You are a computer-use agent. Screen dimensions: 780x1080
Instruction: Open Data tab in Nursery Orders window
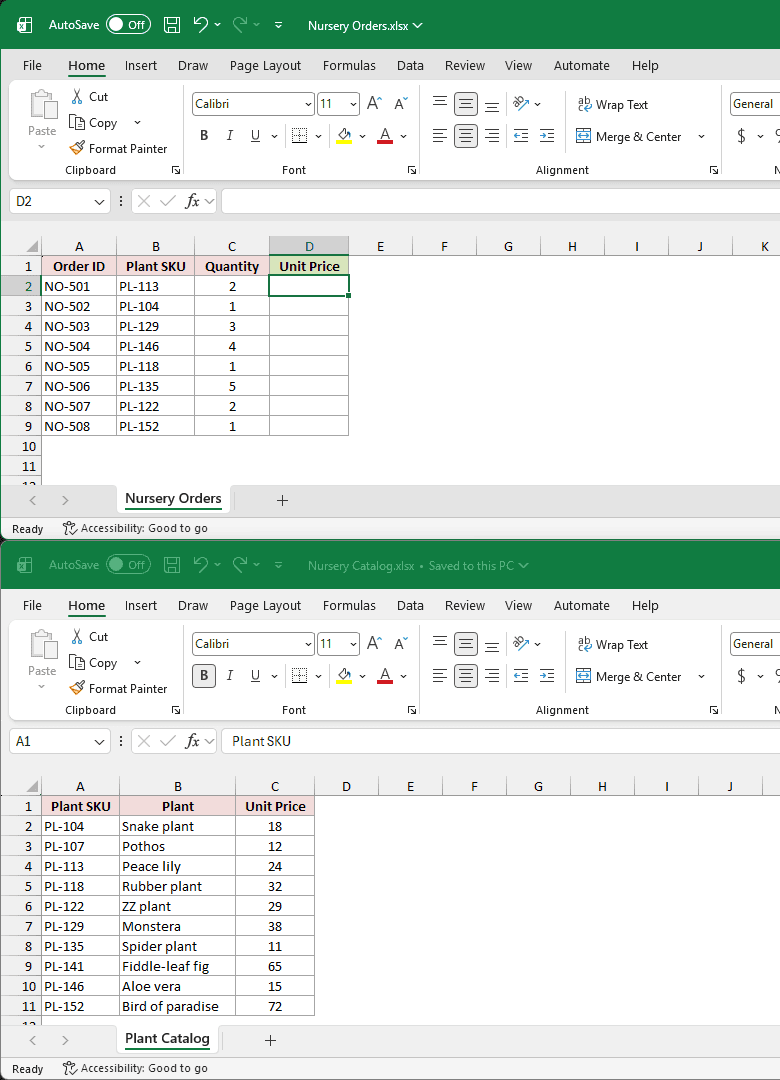[410, 65]
